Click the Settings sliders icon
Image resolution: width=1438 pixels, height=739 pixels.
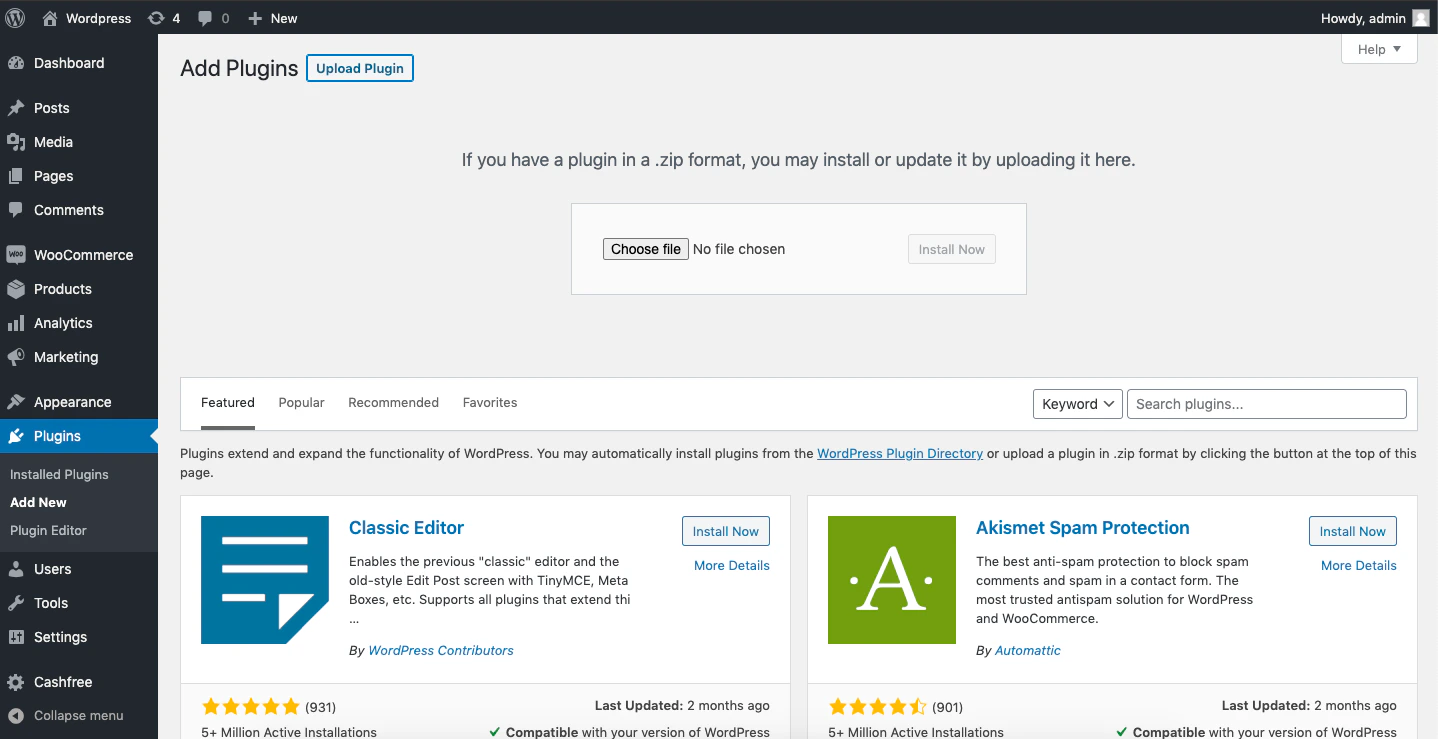coord(15,637)
